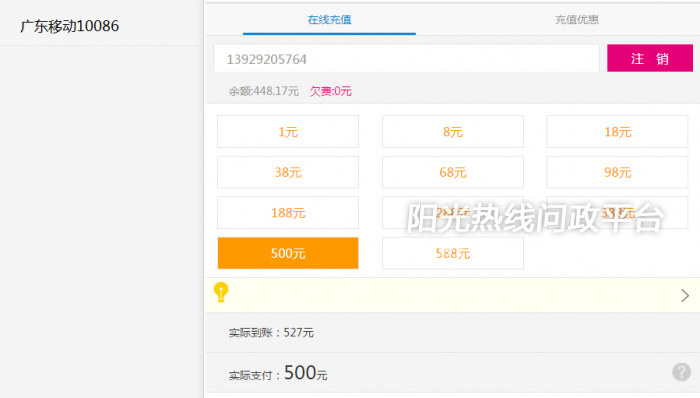Open the 充值优惠 tab
The image size is (700, 398).
click(x=576, y=20)
